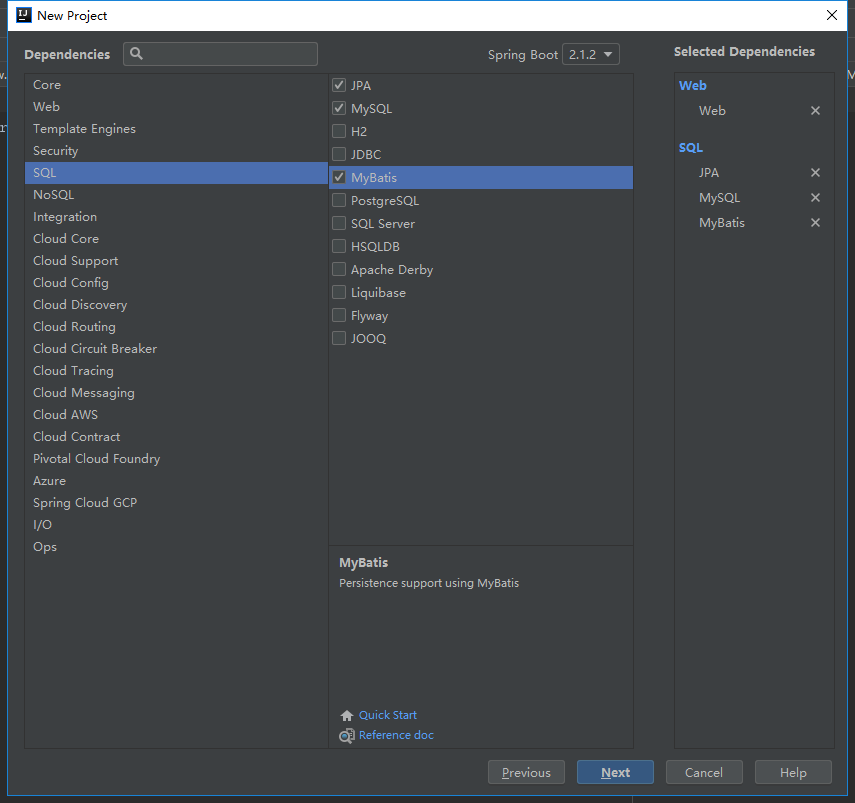The image size is (855, 803).
Task: Enable the PostgreSQL dependency
Action: 339,200
